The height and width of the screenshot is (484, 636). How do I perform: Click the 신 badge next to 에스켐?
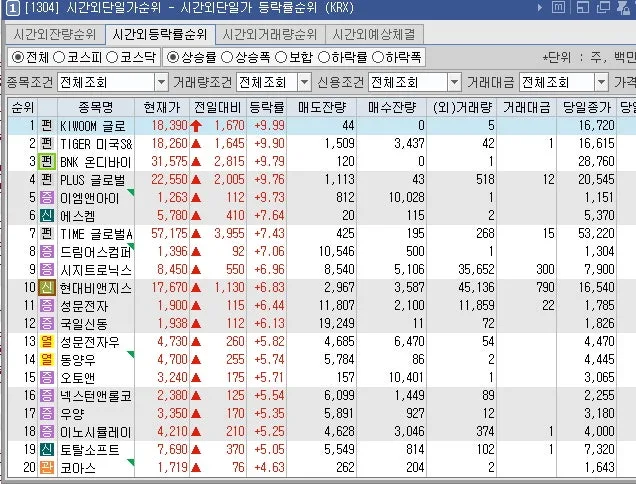47,215
